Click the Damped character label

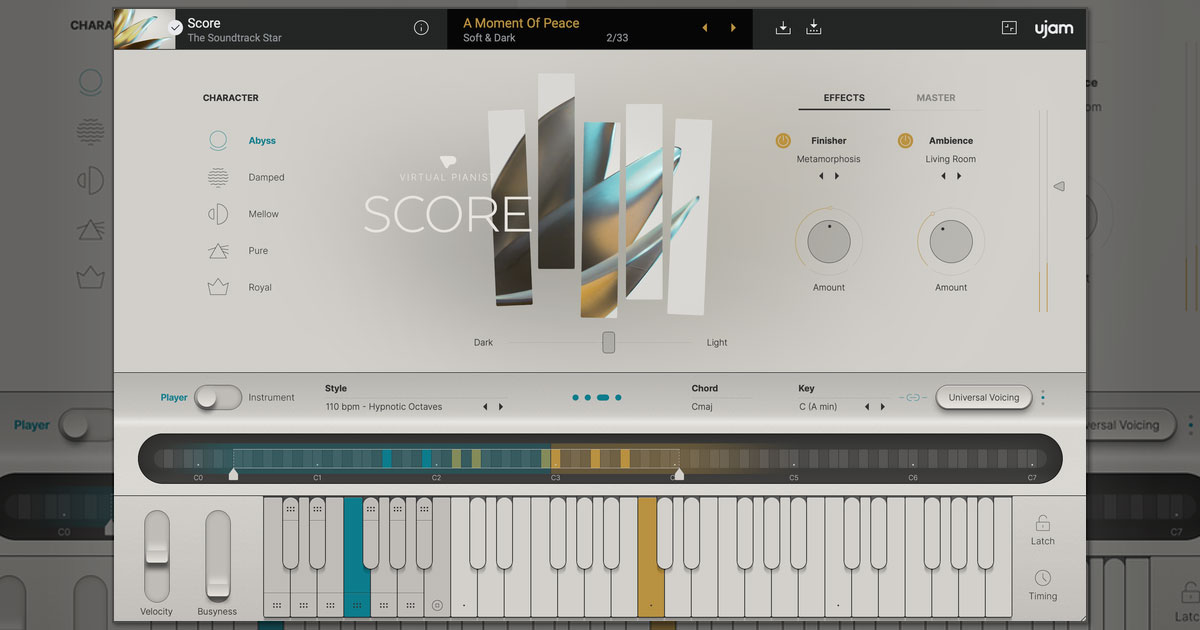click(x=266, y=178)
